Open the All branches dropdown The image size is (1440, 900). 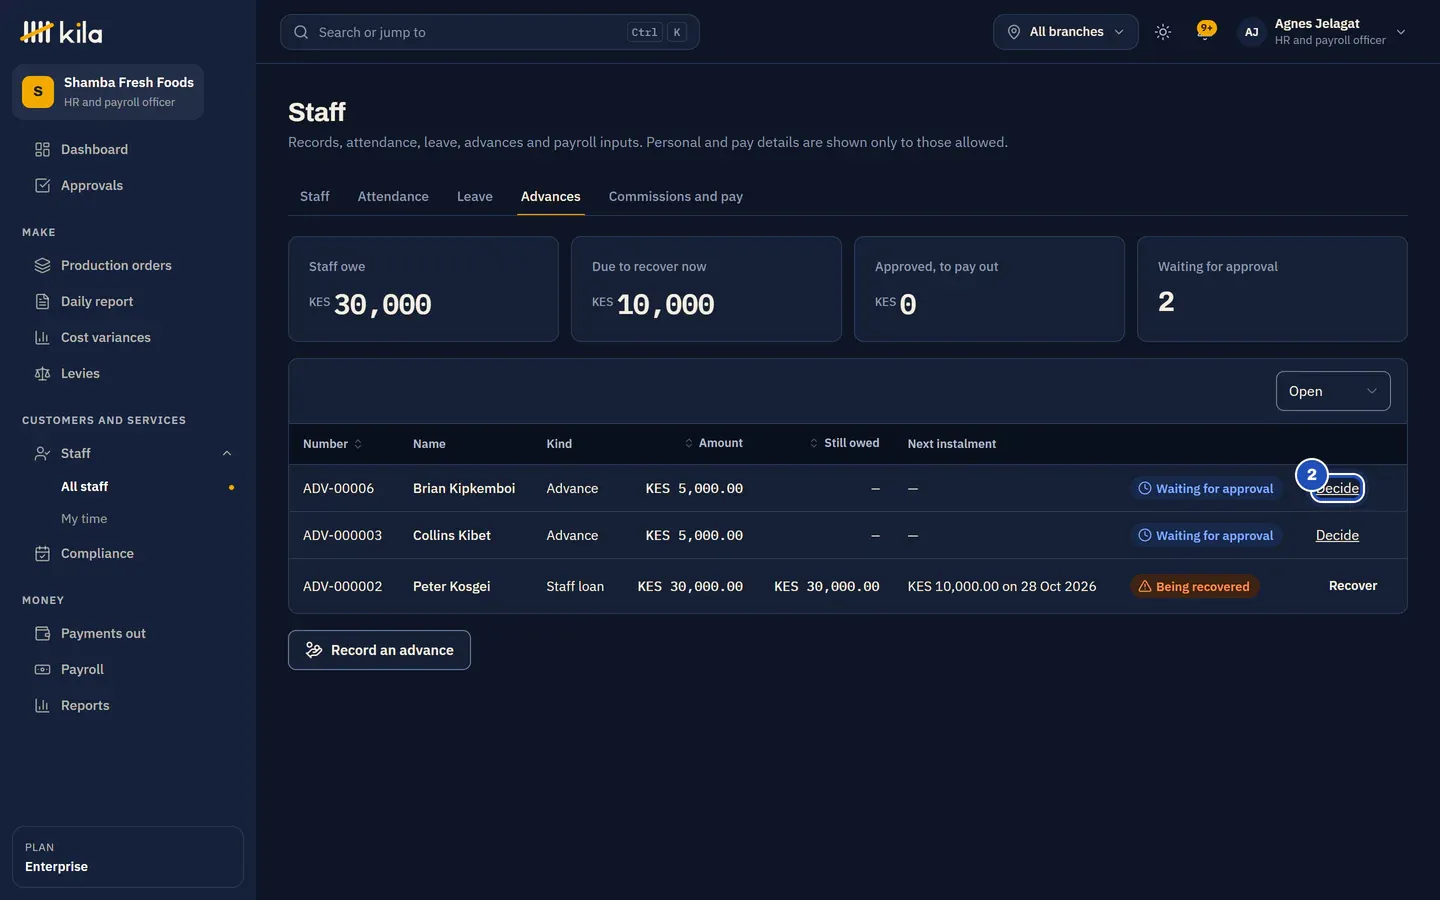pyautogui.click(x=1065, y=32)
